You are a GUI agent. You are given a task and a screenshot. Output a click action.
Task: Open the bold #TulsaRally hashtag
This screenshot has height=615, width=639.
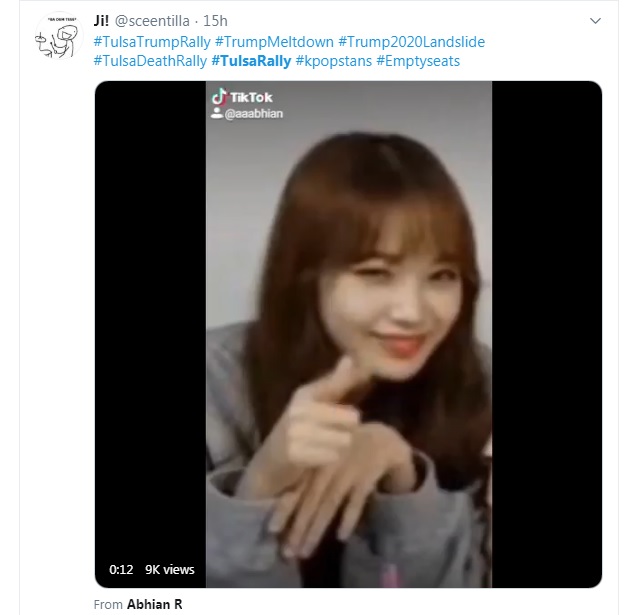coord(251,61)
